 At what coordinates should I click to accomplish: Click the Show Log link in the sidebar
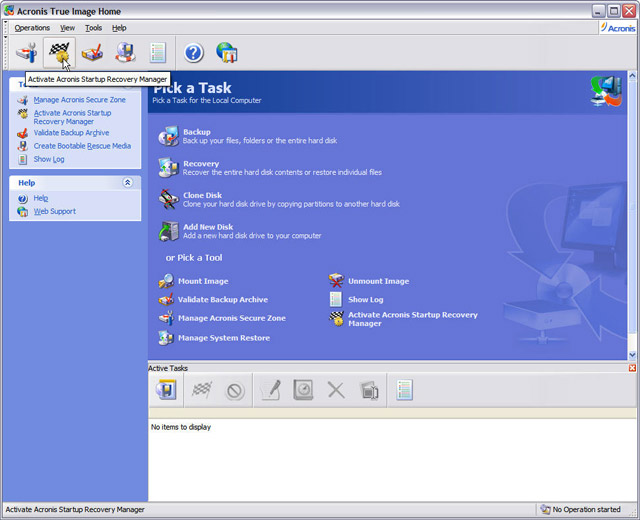49,159
